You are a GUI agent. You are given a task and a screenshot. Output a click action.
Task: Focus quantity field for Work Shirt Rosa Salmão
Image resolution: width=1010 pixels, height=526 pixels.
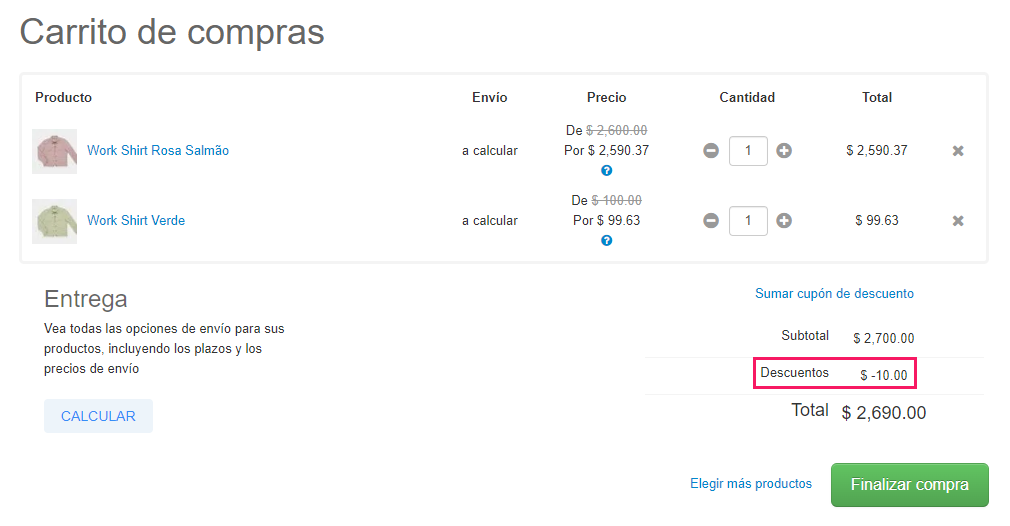pos(748,151)
